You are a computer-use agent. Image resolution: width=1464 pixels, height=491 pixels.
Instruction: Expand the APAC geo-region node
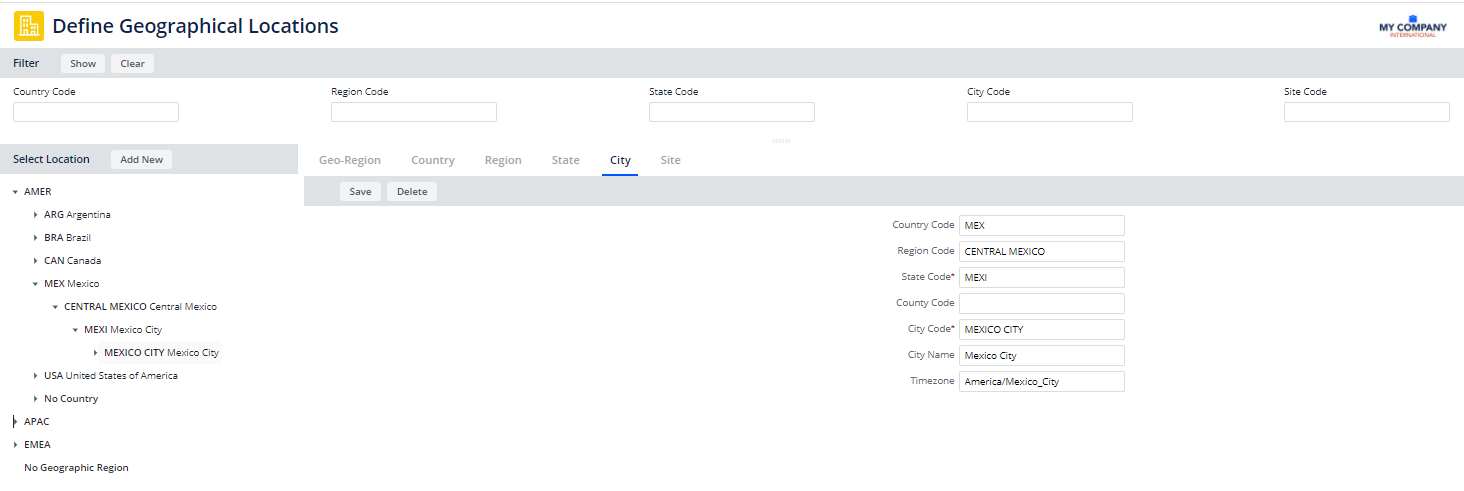pos(15,422)
